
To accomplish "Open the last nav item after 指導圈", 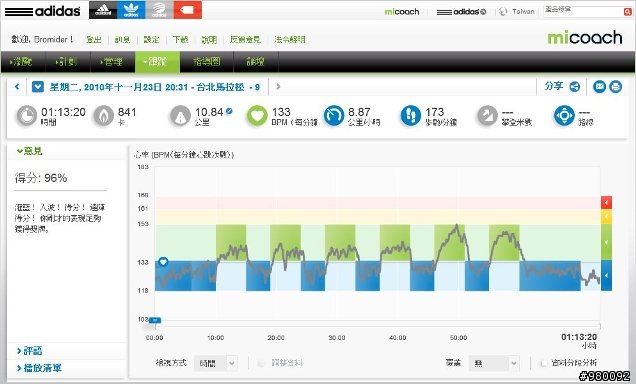I will pyautogui.click(x=256, y=62).
